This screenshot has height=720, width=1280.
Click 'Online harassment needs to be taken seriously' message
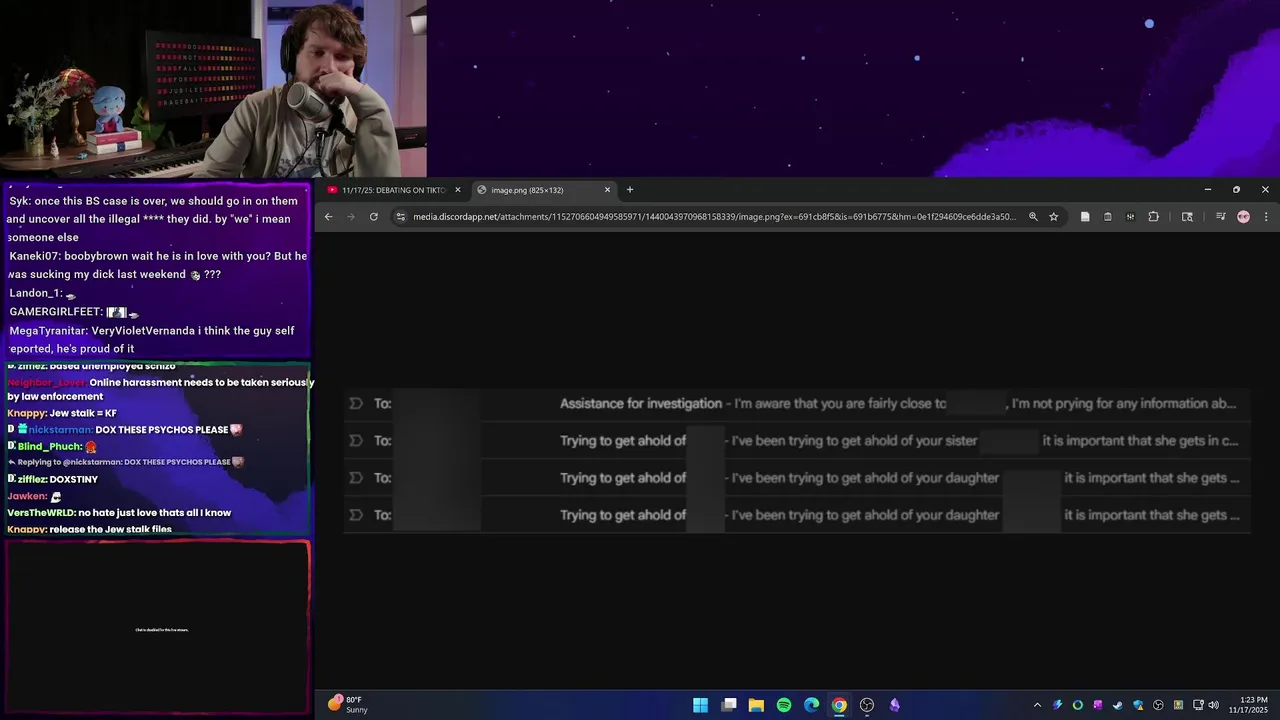(160, 389)
